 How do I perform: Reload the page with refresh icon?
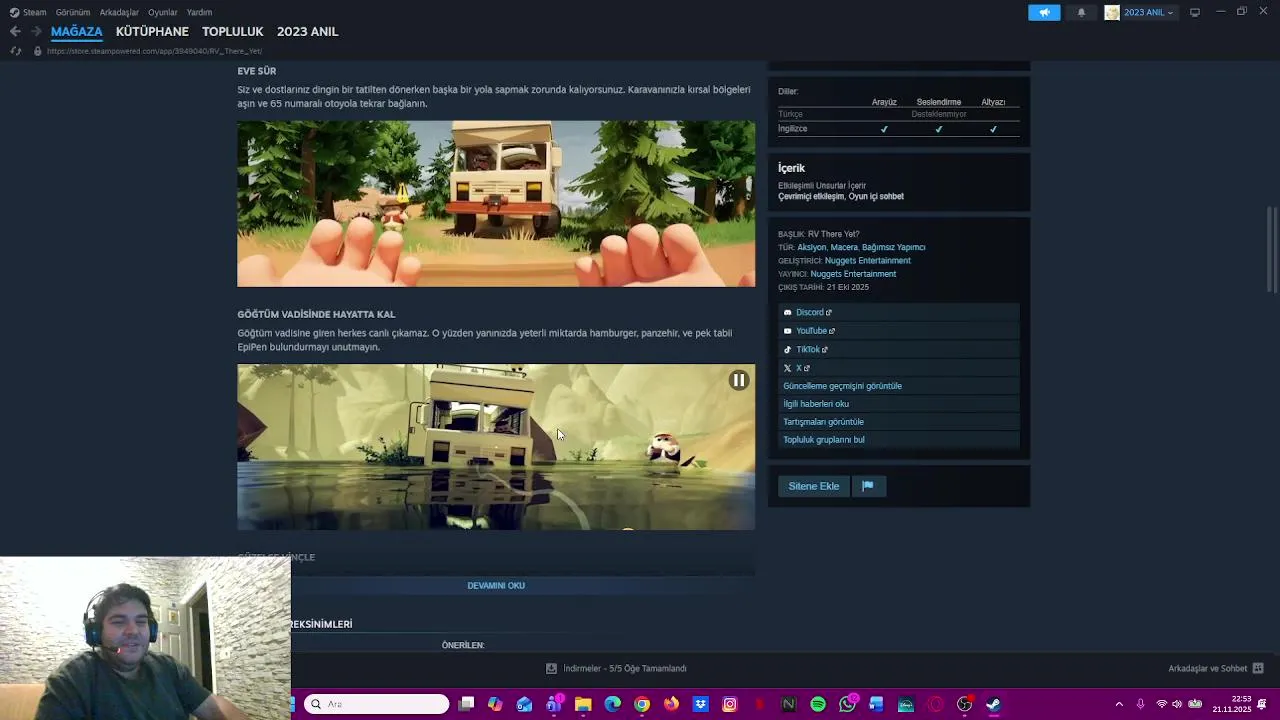click(15, 51)
